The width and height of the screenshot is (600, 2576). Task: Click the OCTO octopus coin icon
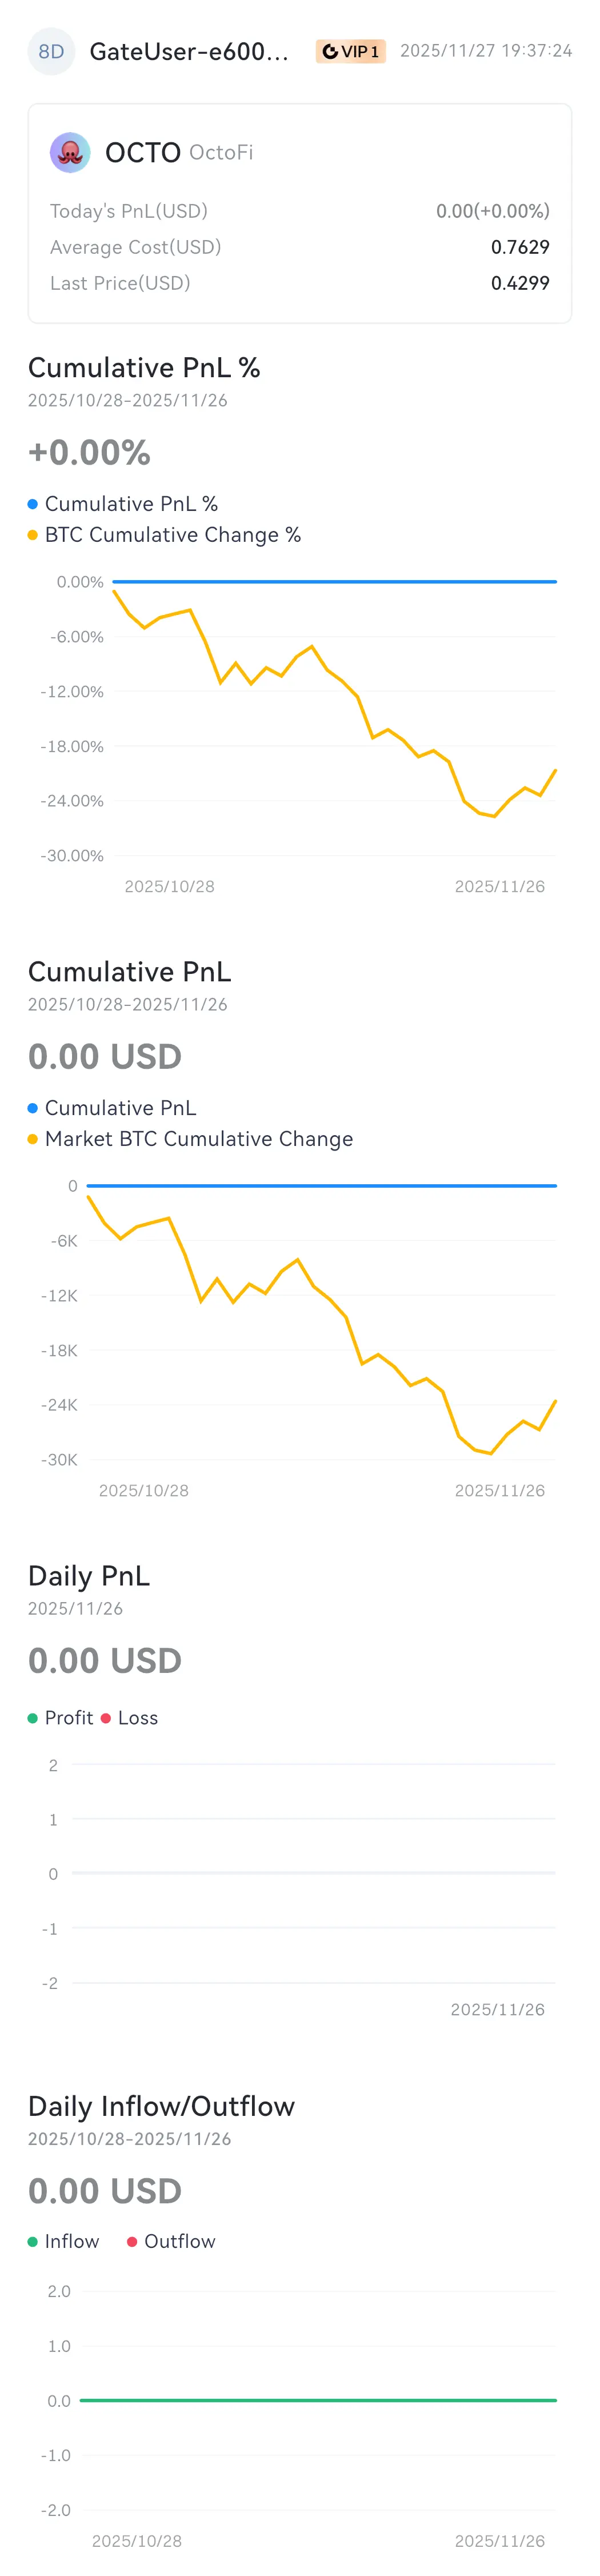[x=70, y=153]
